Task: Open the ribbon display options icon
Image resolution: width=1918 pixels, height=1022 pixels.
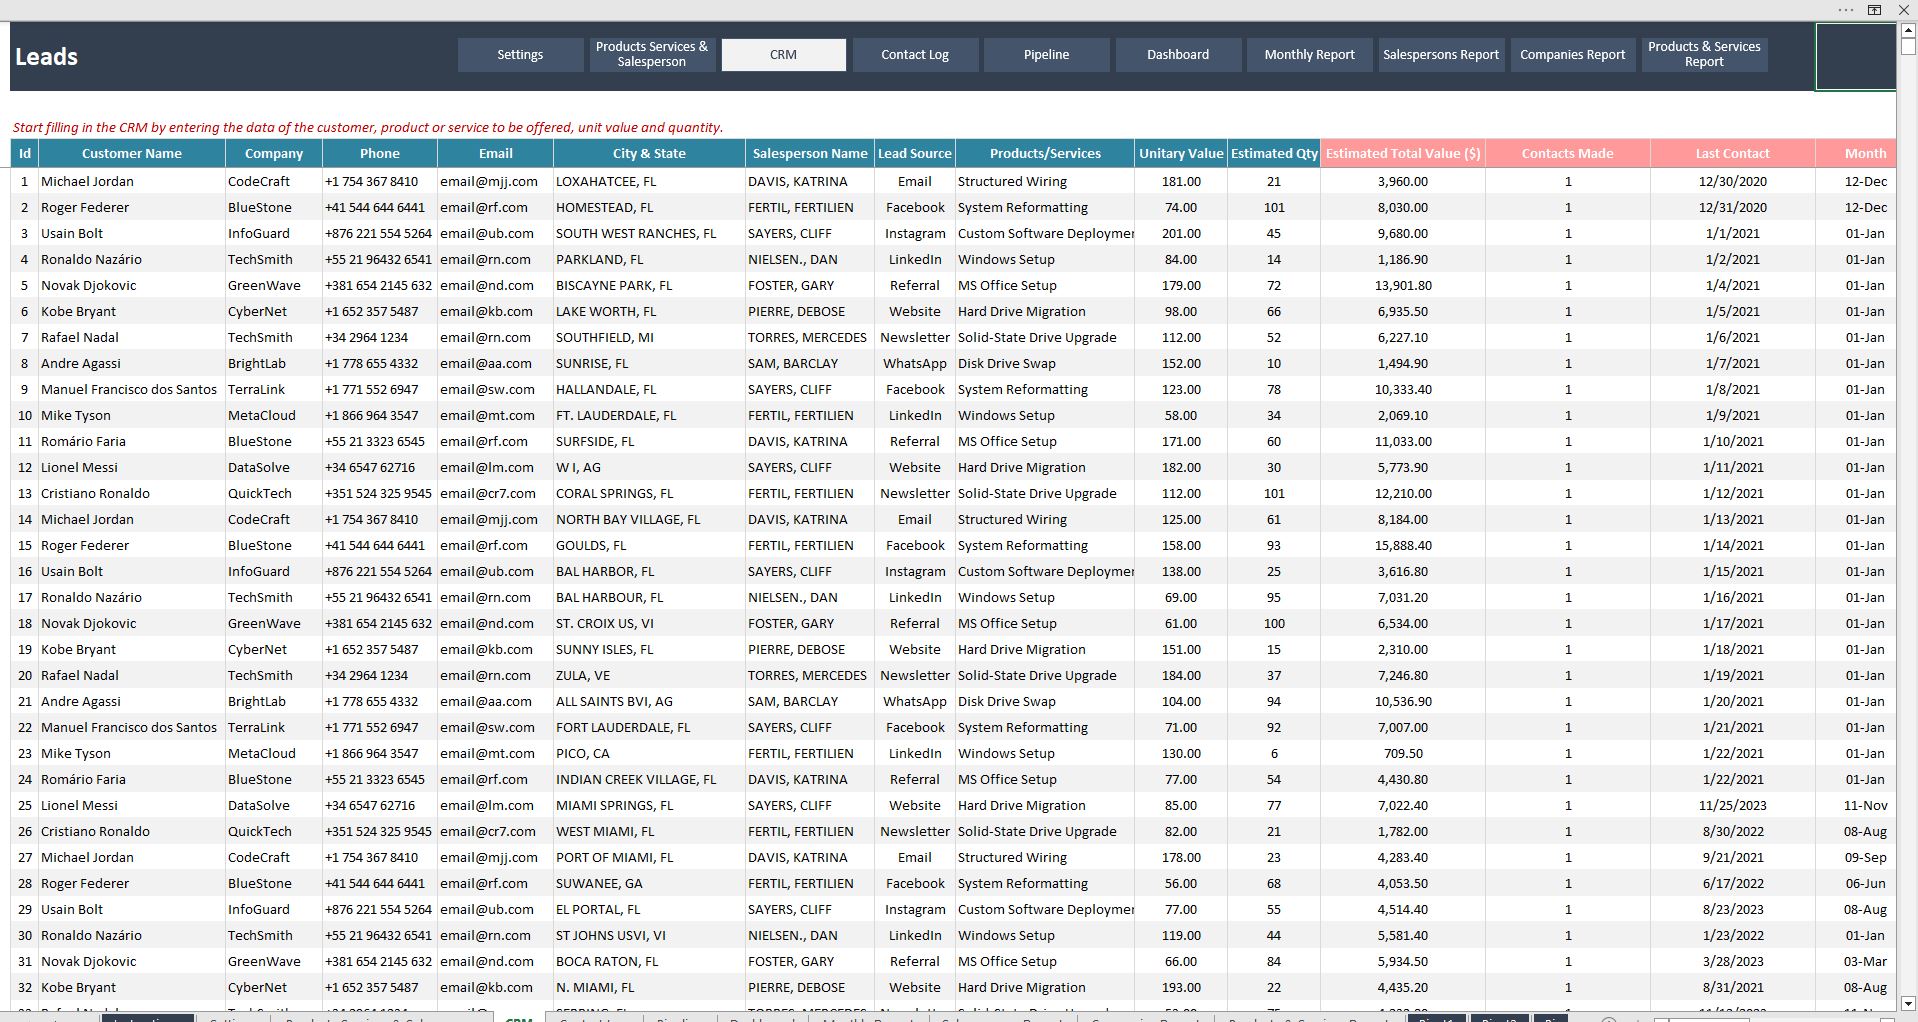Action: 1874,10
